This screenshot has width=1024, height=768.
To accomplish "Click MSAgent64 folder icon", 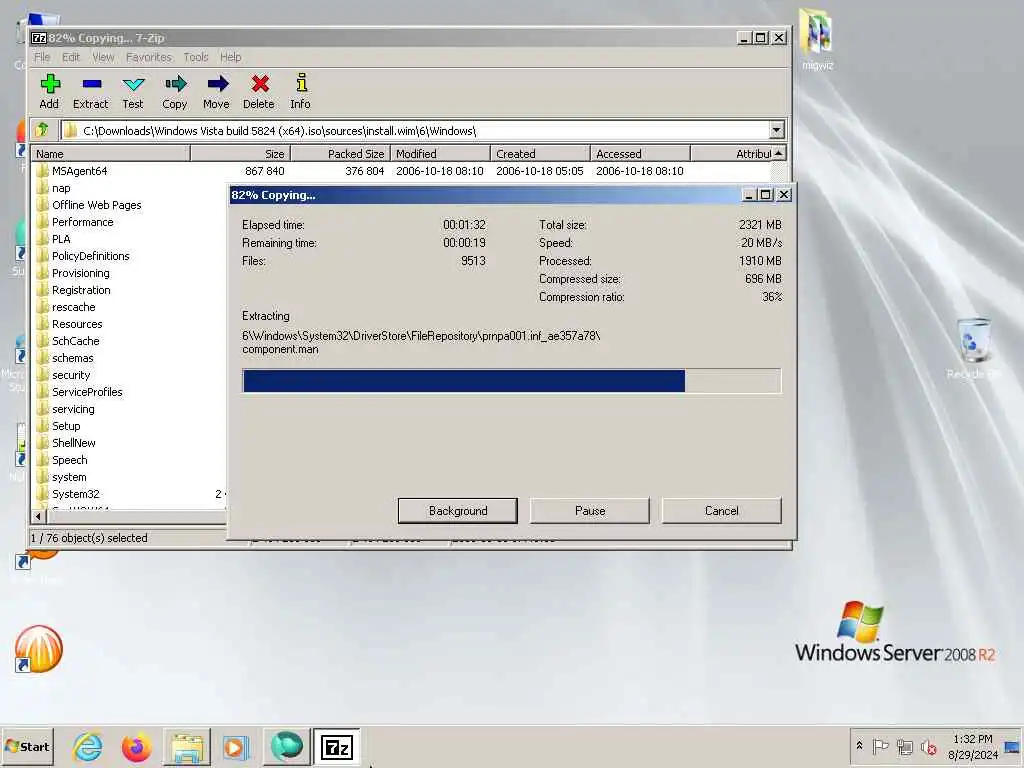I will pos(42,171).
